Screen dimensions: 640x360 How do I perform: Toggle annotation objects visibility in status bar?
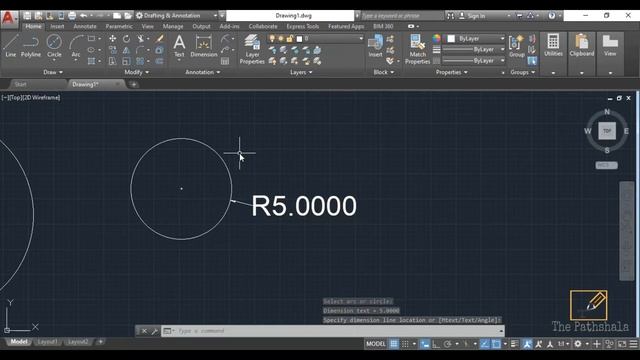tap(527, 344)
